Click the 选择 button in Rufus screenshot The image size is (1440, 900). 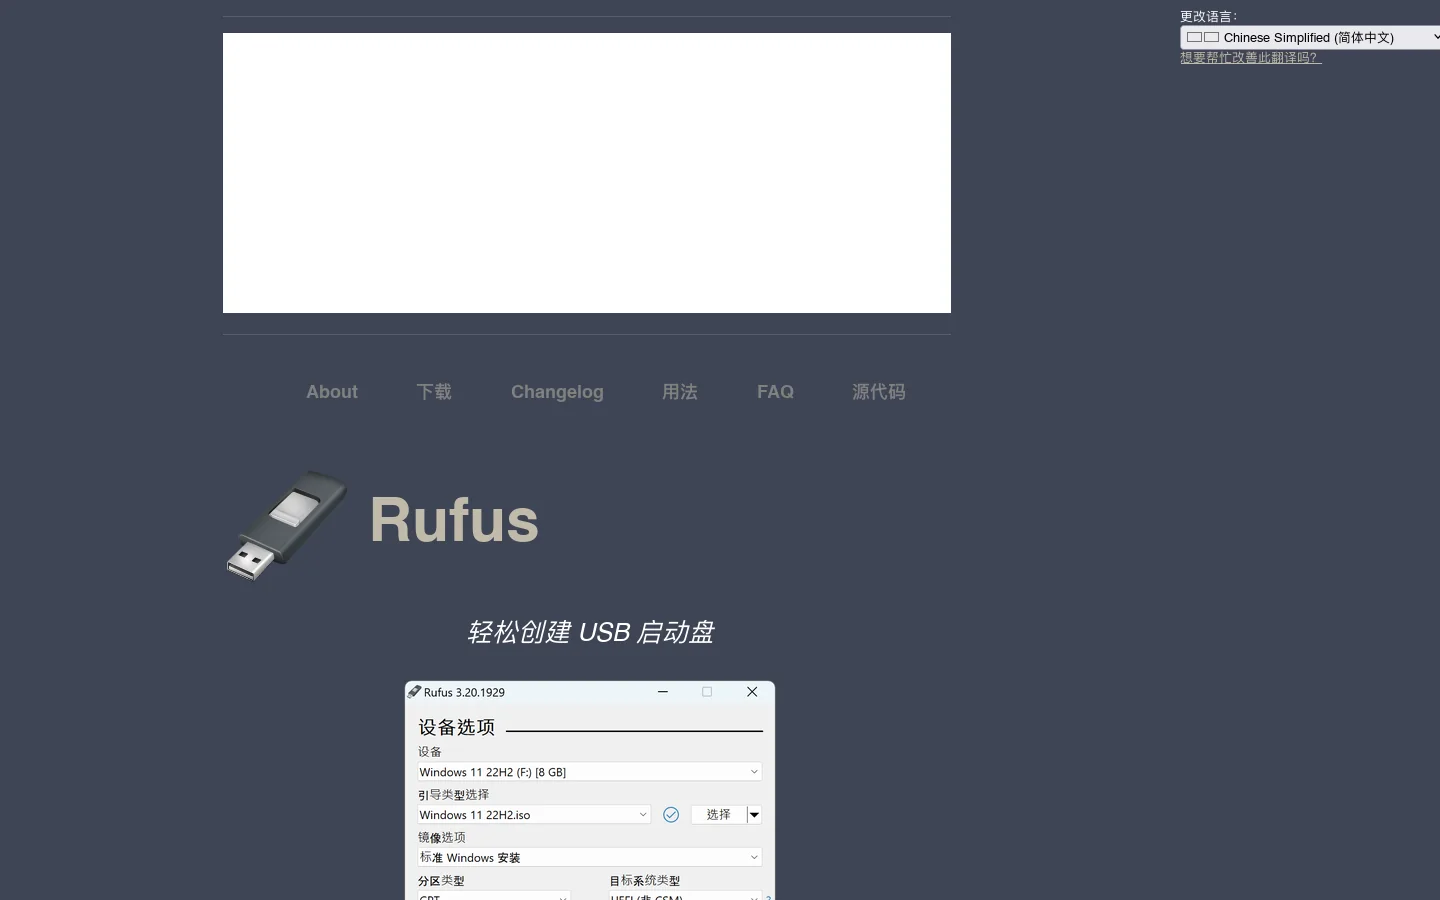click(718, 815)
